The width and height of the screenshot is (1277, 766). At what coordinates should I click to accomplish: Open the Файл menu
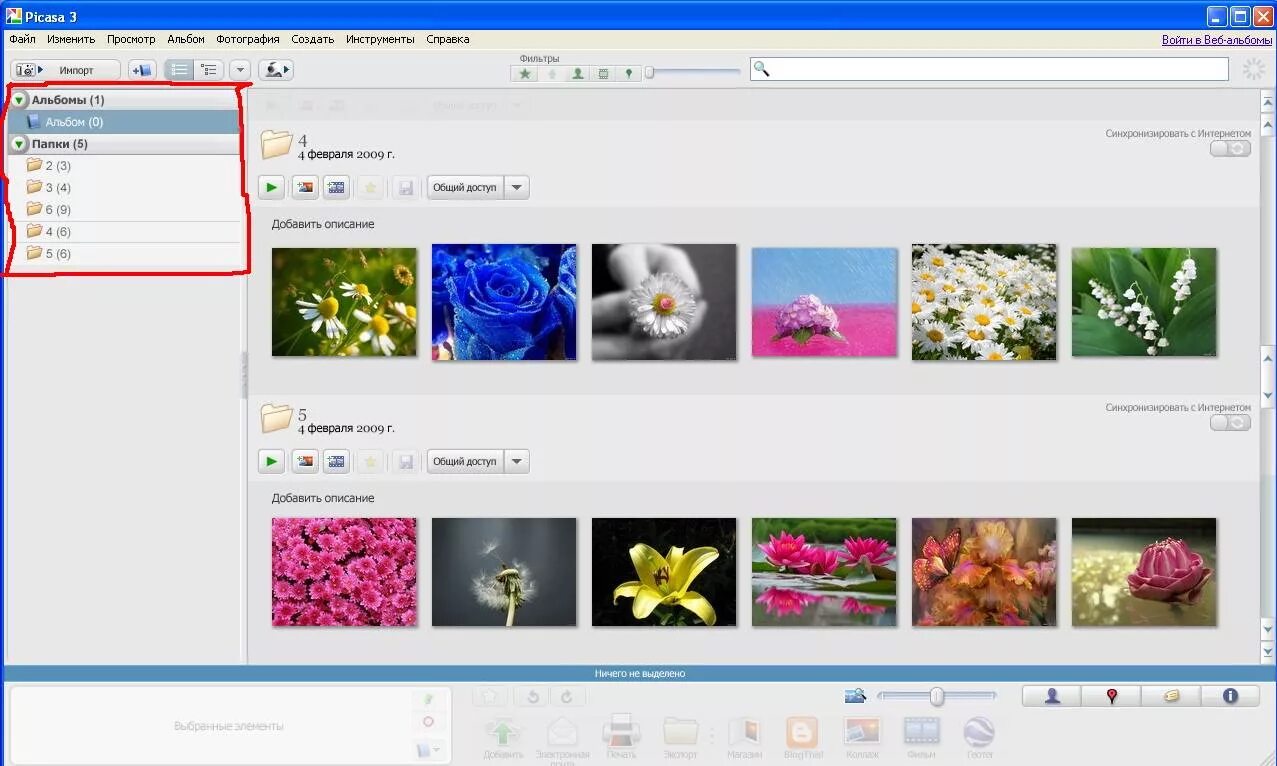pyautogui.click(x=22, y=40)
